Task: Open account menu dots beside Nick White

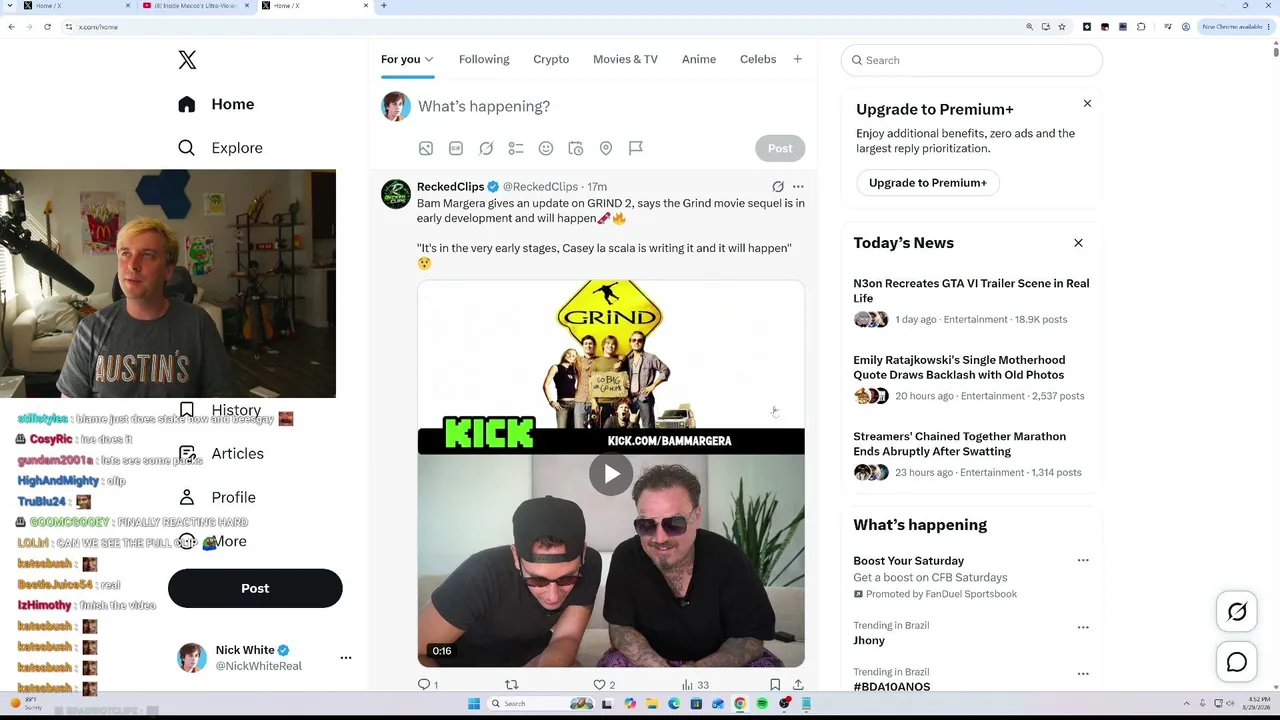Action: 346,658
